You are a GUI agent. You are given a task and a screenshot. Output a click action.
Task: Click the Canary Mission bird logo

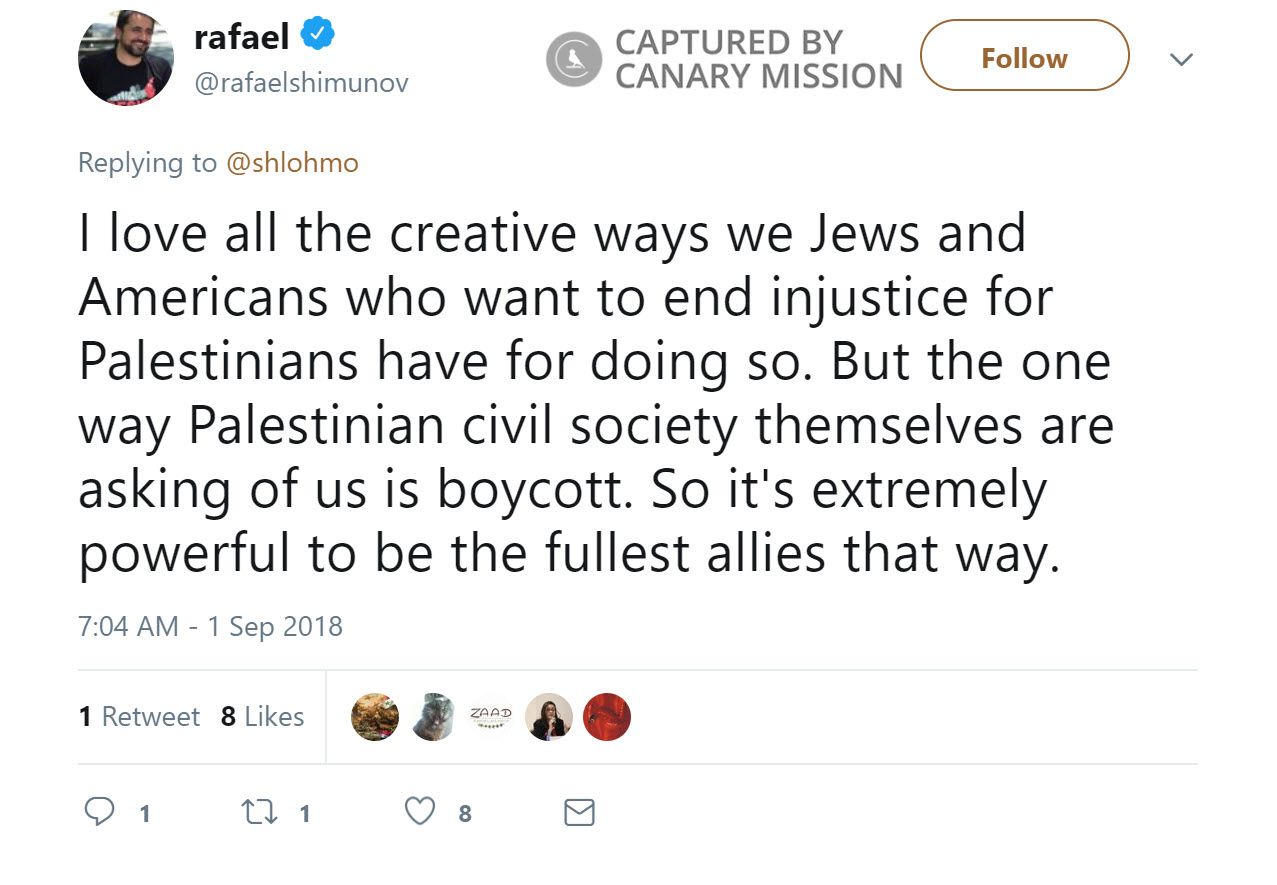point(573,58)
